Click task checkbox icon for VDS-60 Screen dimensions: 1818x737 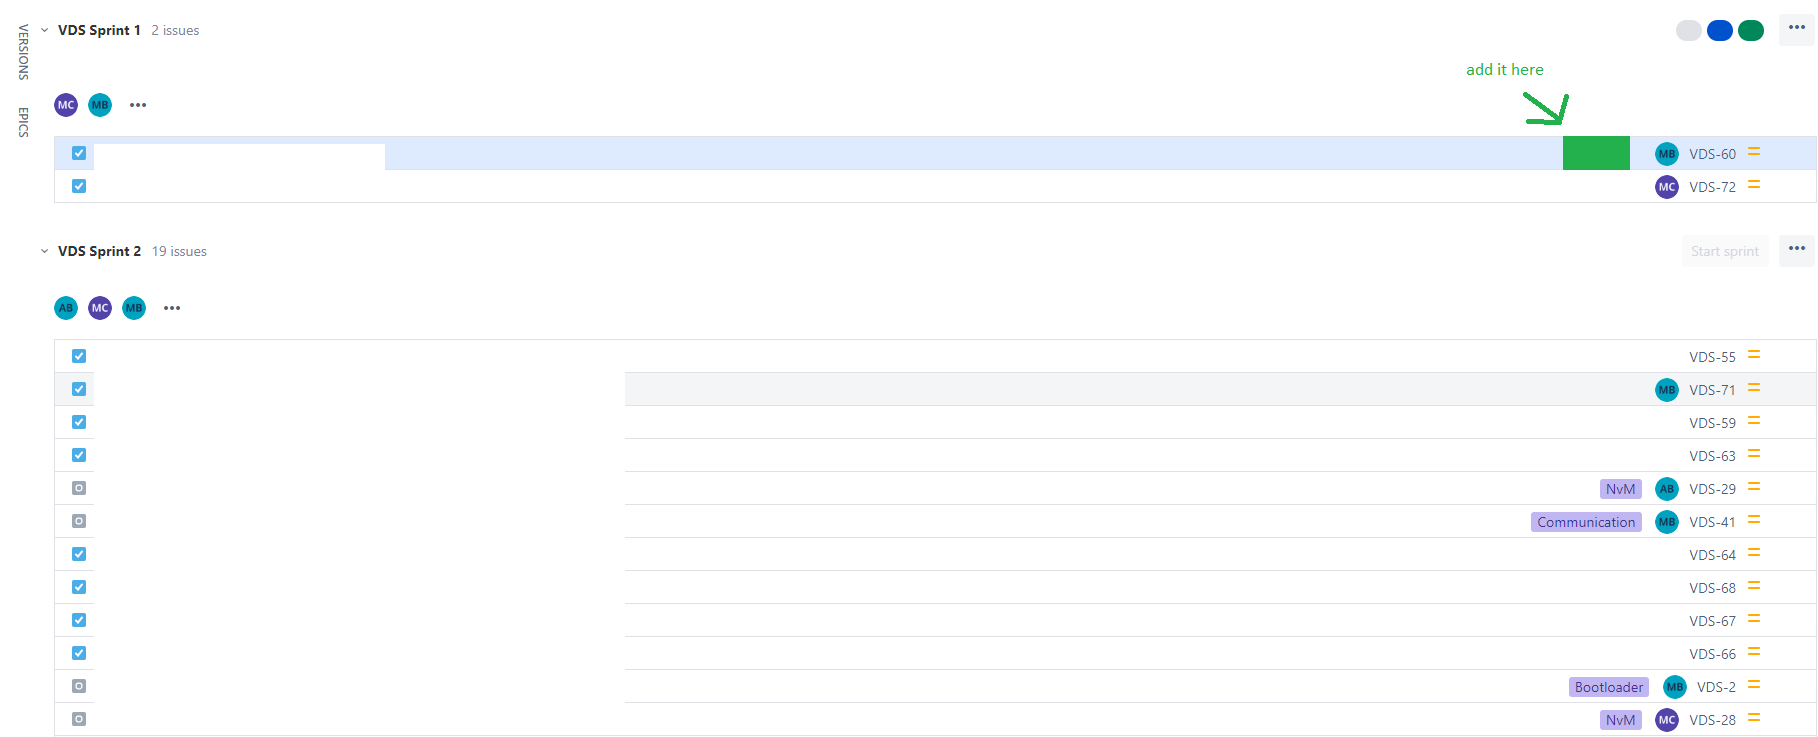pyautogui.click(x=79, y=153)
